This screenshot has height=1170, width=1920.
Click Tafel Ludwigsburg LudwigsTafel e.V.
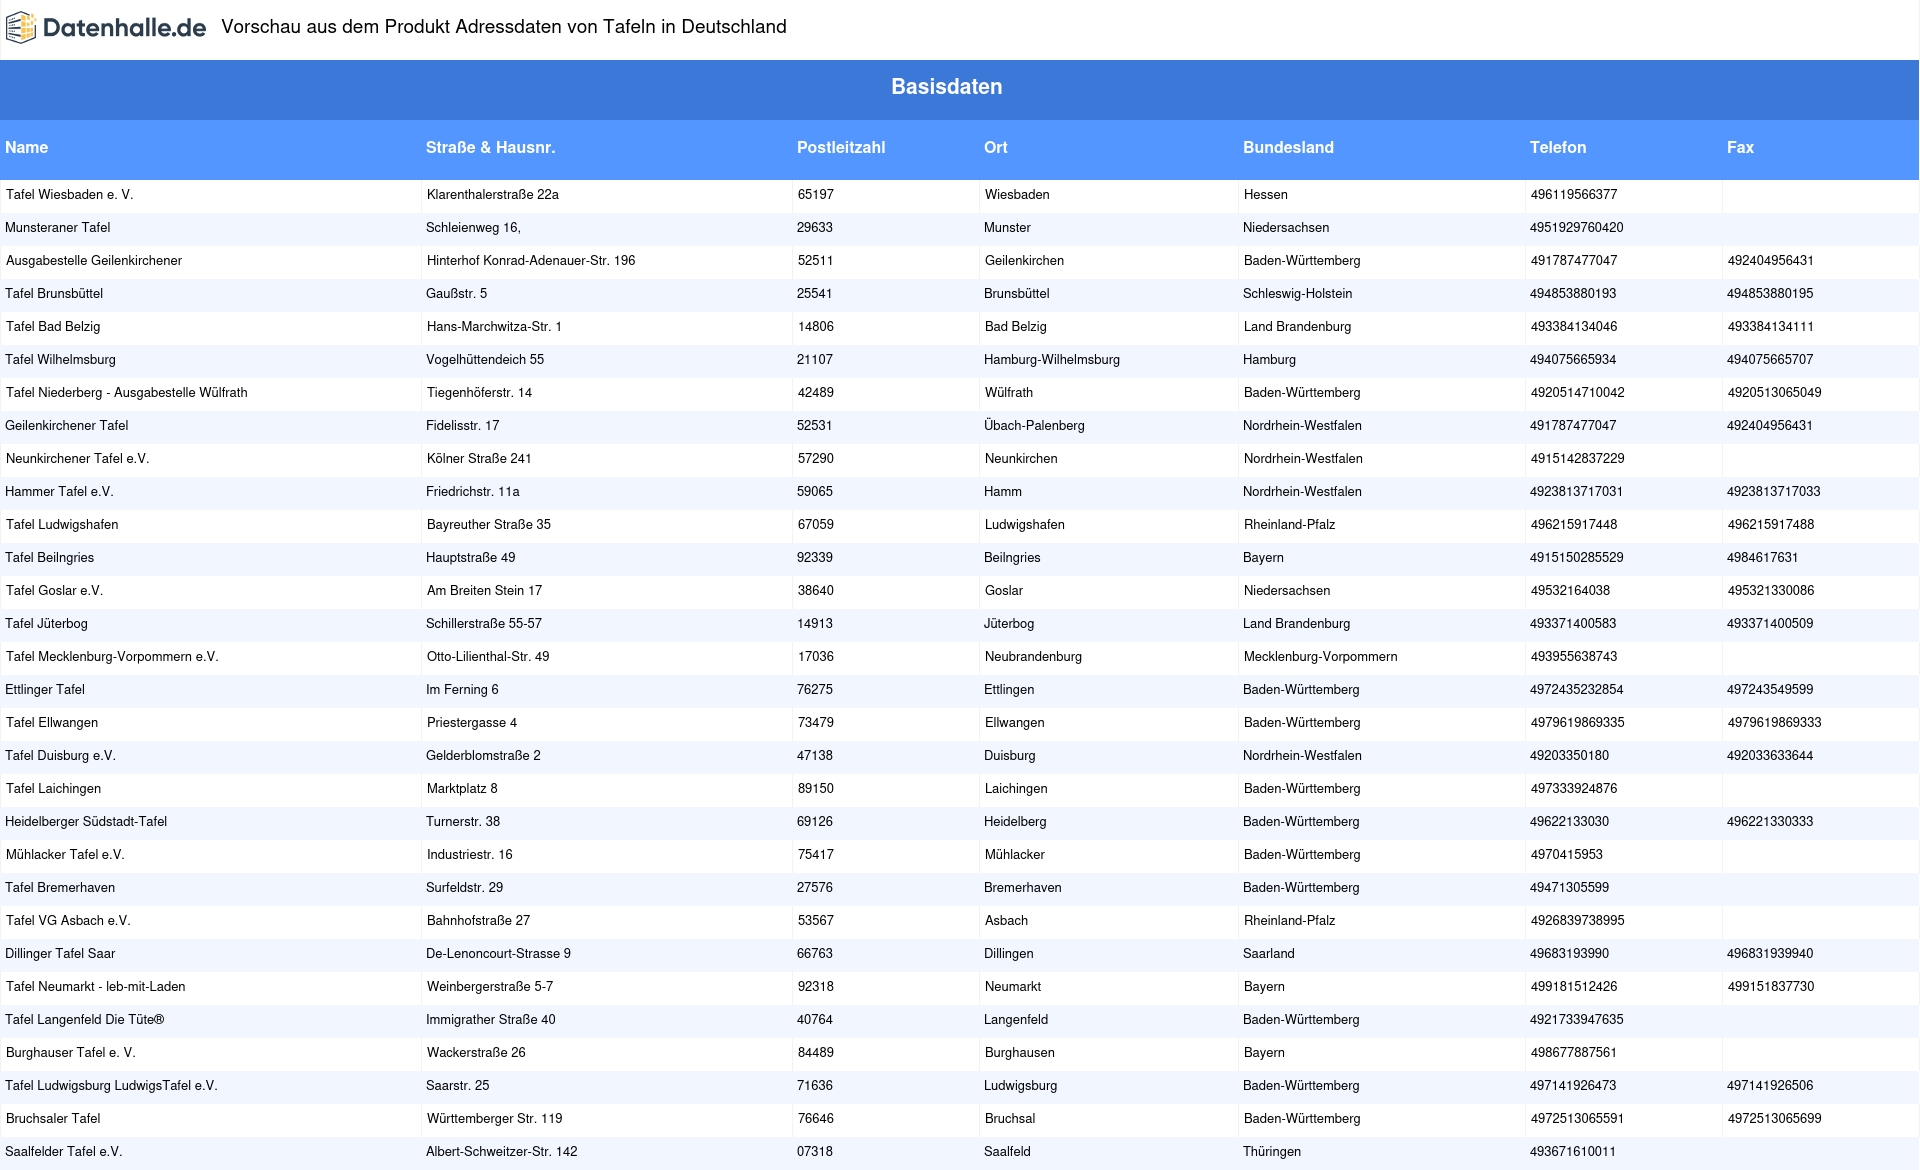(x=111, y=1086)
